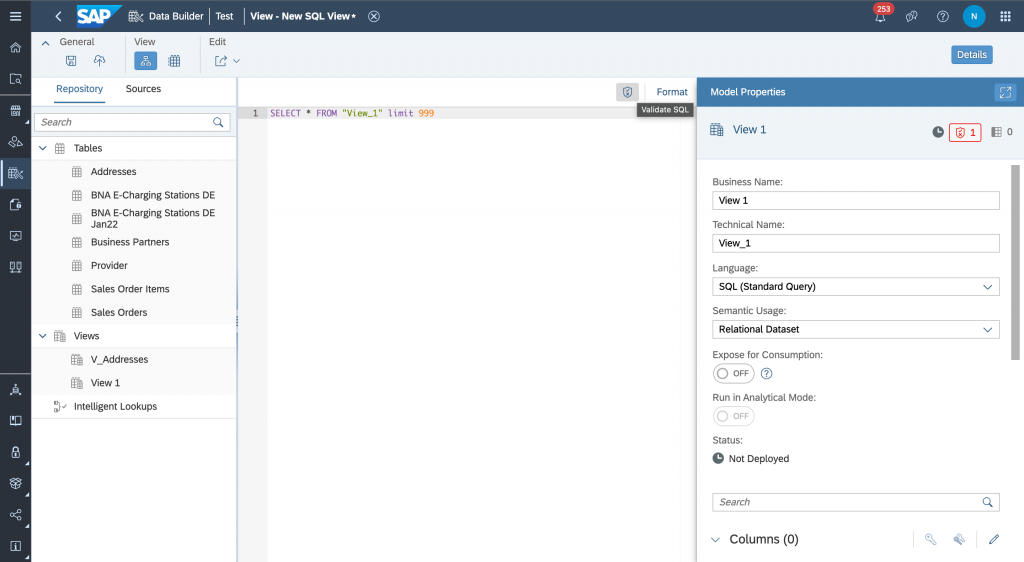Viewport: 1024px width, 562px height.
Task: Click the edit columns pencil icon
Action: pos(994,539)
